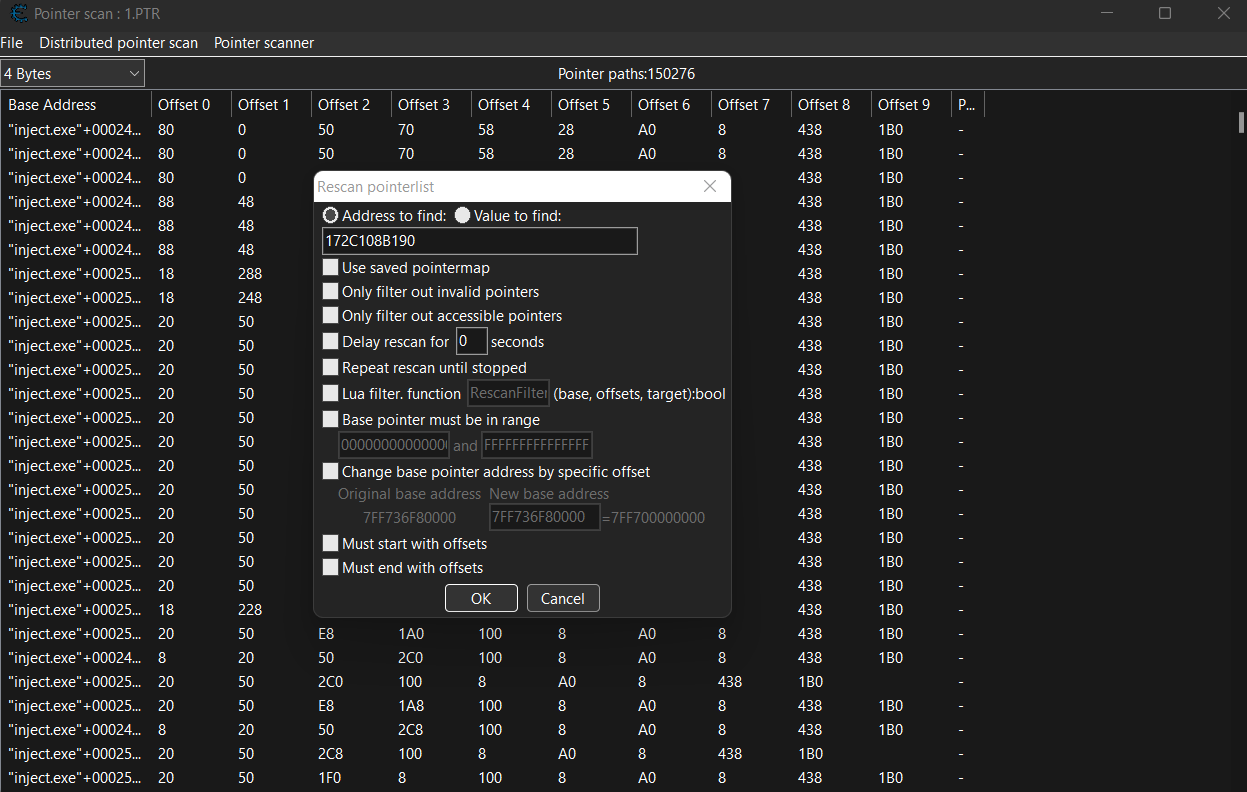Click the original base address 7FF736F80000 text

coord(410,518)
